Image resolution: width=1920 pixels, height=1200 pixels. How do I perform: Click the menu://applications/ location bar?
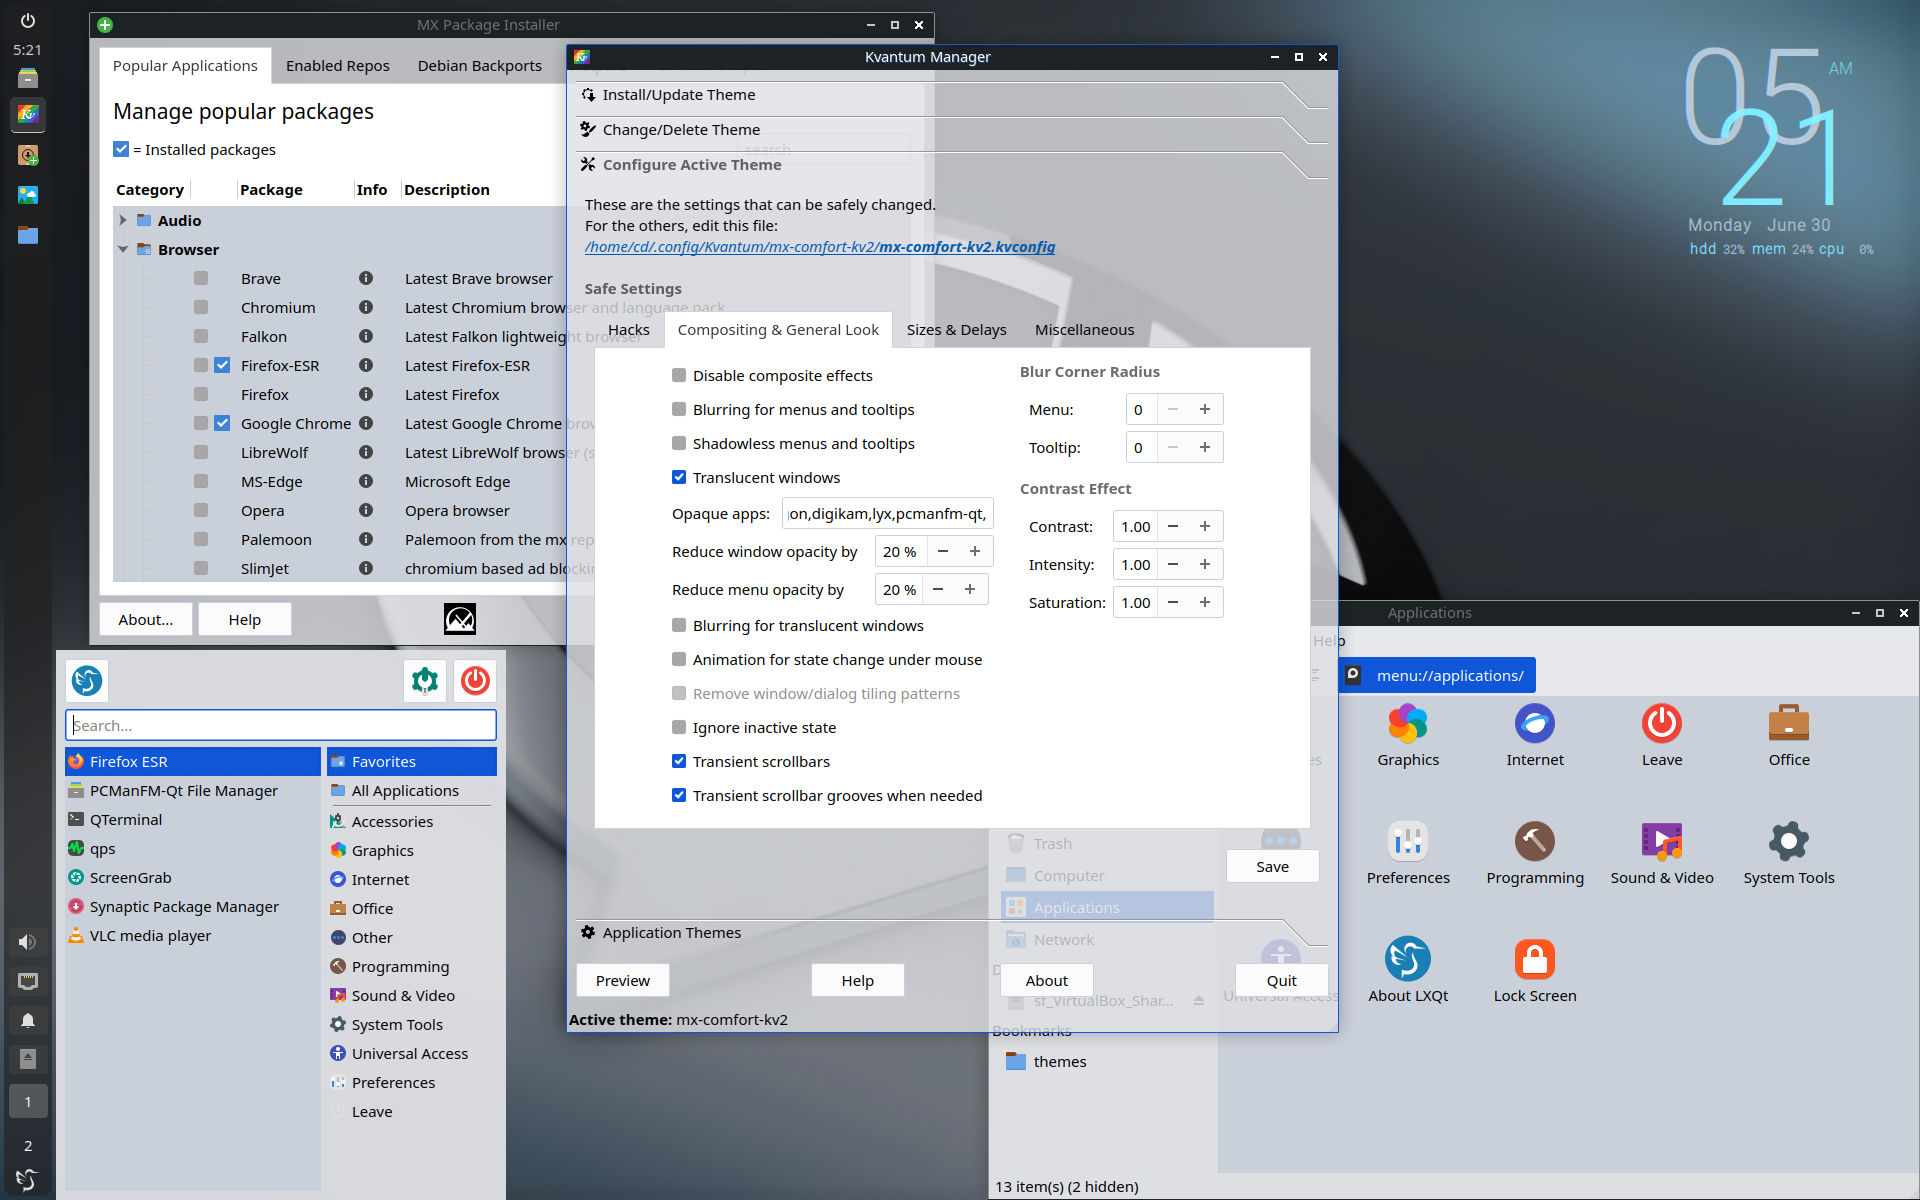click(x=1437, y=675)
